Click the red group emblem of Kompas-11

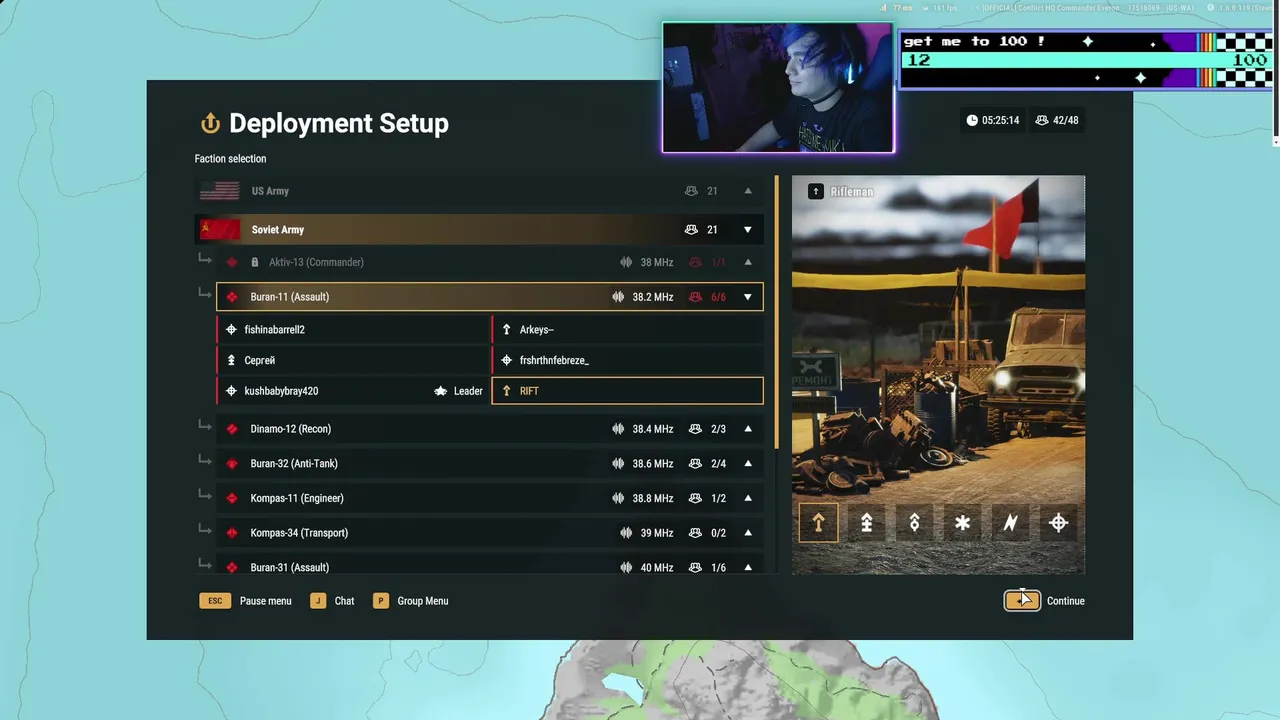[x=232, y=498]
